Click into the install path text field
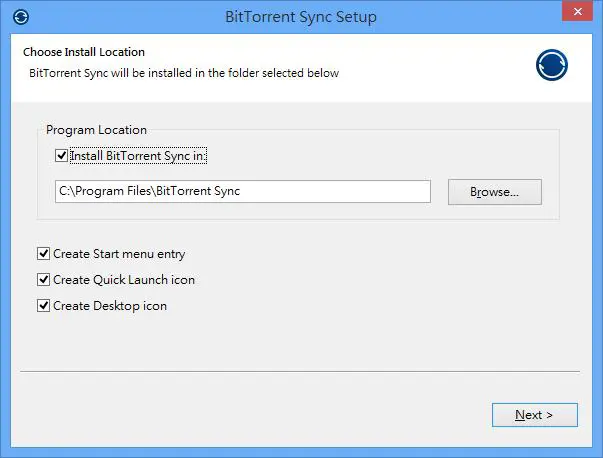This screenshot has height=458, width=603. [243, 191]
